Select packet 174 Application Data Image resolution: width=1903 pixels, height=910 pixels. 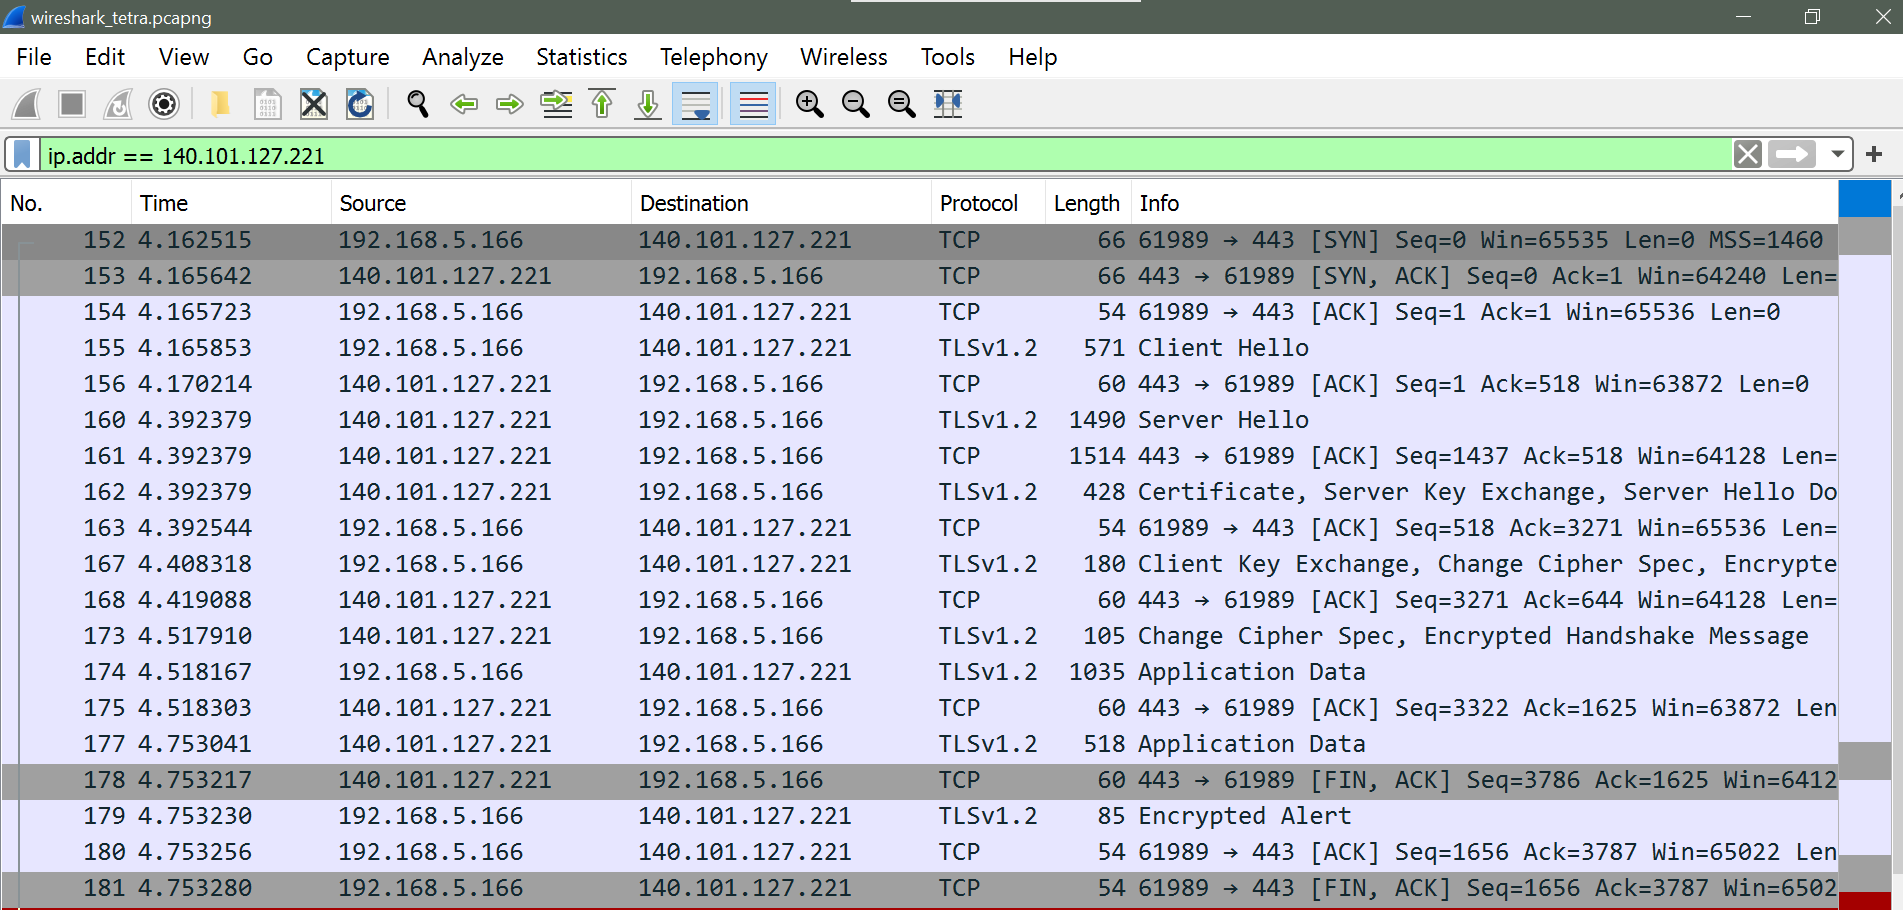pyautogui.click(x=920, y=672)
